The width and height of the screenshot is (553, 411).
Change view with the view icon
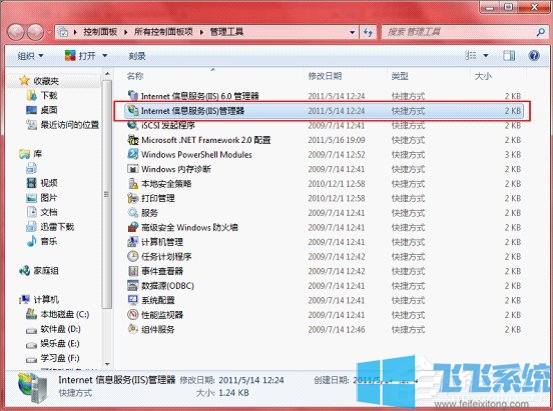(471, 56)
